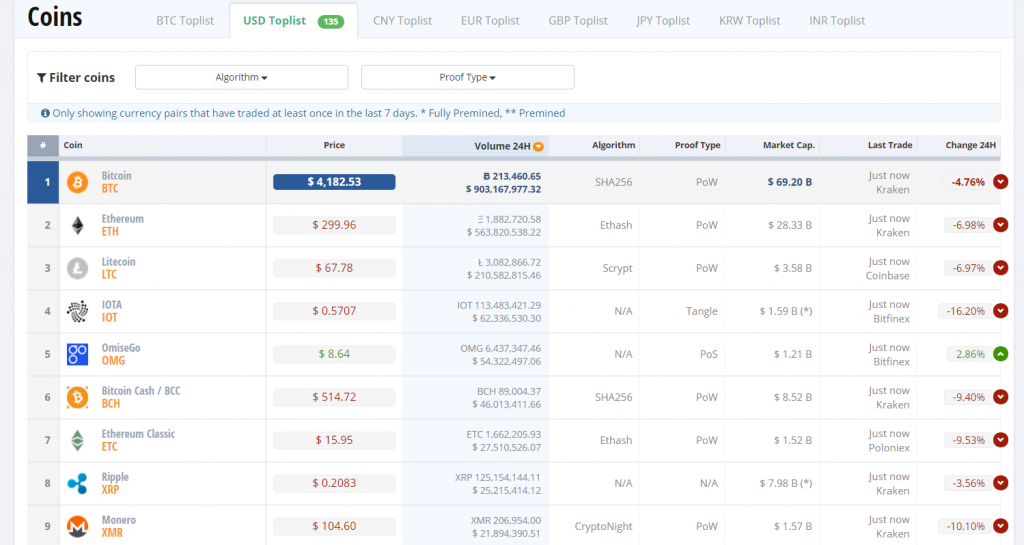The image size is (1024, 545).
Task: Switch to the EUR Toplist tab
Action: click(x=490, y=20)
